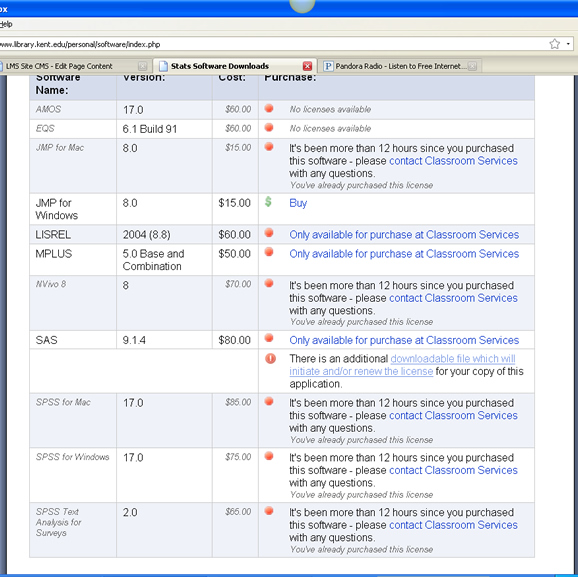The height and width of the screenshot is (577, 578).
Task: Click the AMOS software name
Action: [48, 110]
